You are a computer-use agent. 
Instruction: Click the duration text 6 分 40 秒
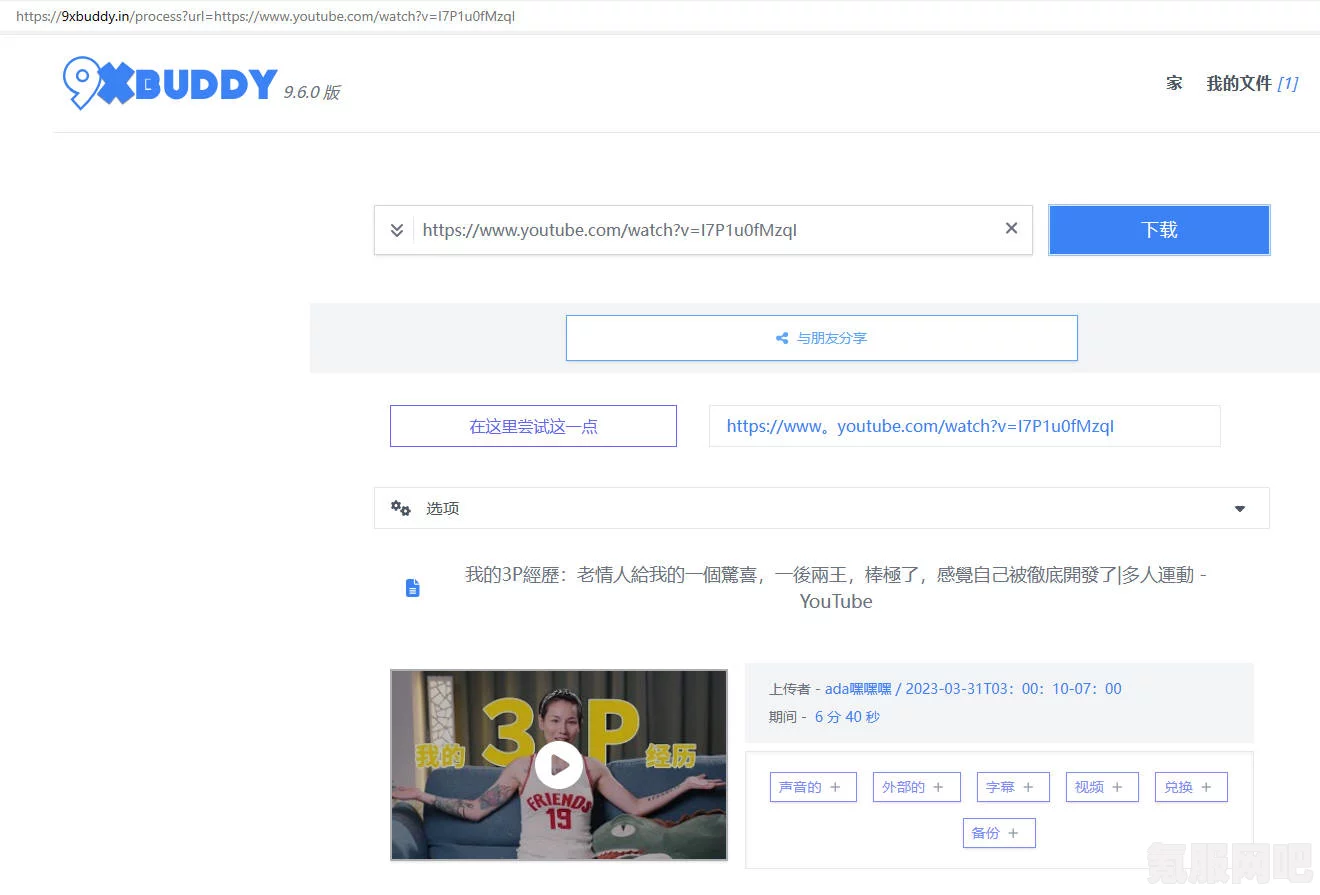click(x=847, y=717)
